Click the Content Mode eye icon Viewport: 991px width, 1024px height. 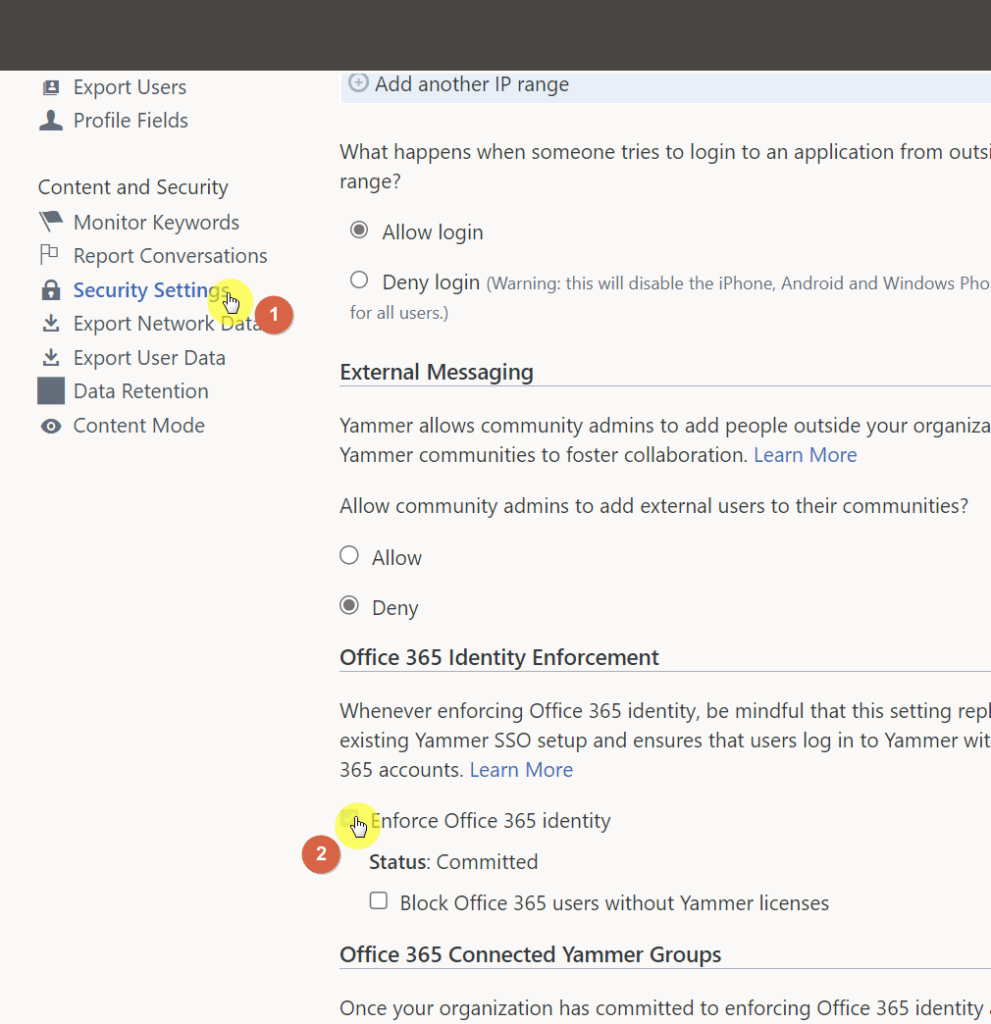click(51, 426)
